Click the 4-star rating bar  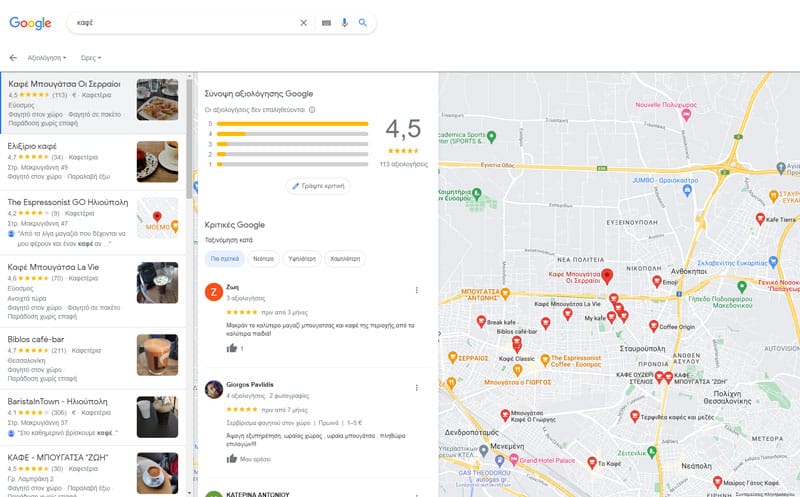click(x=292, y=134)
